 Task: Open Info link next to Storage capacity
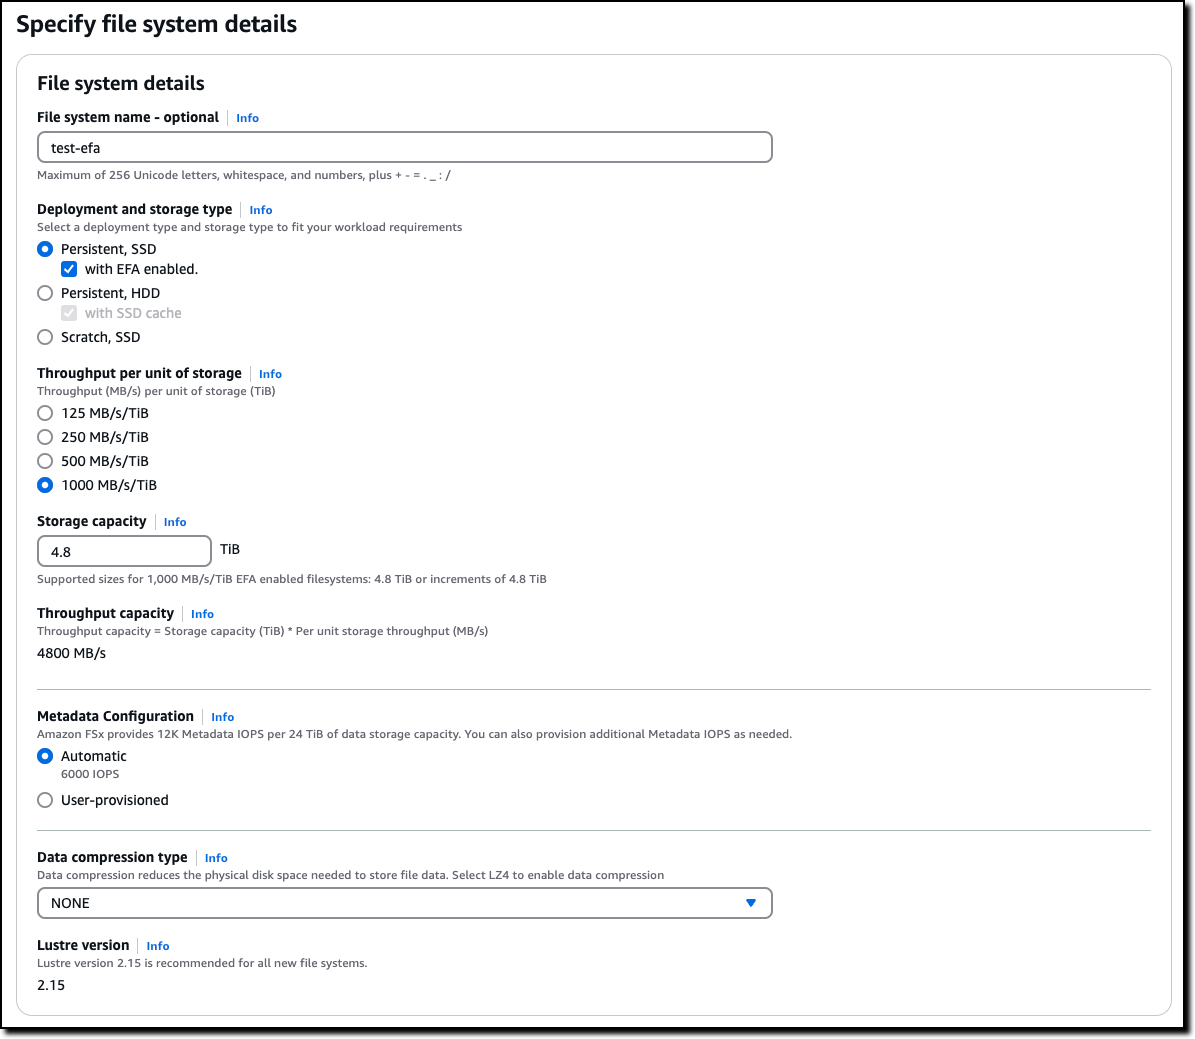pos(175,522)
